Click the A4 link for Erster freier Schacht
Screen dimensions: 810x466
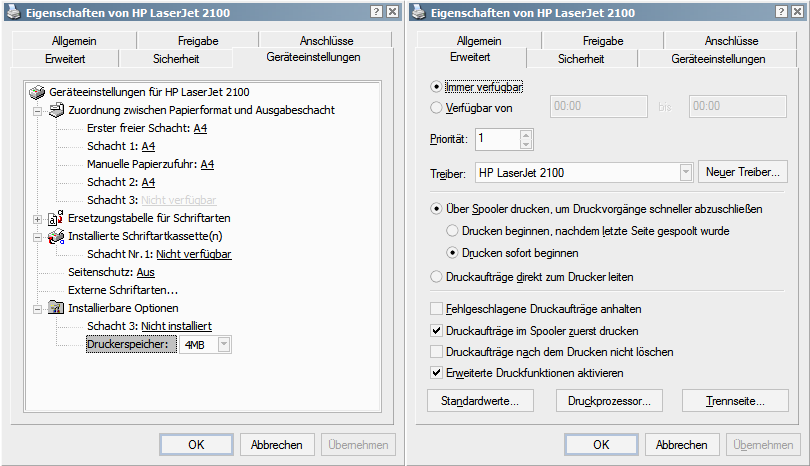coord(200,128)
